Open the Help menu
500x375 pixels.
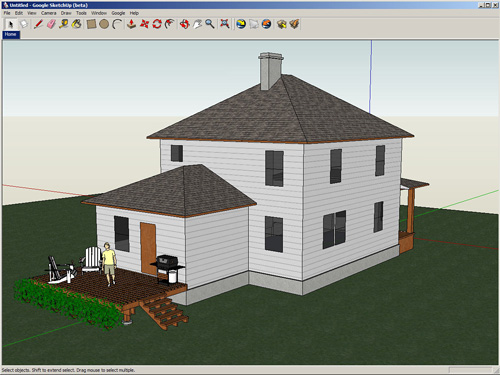point(134,13)
